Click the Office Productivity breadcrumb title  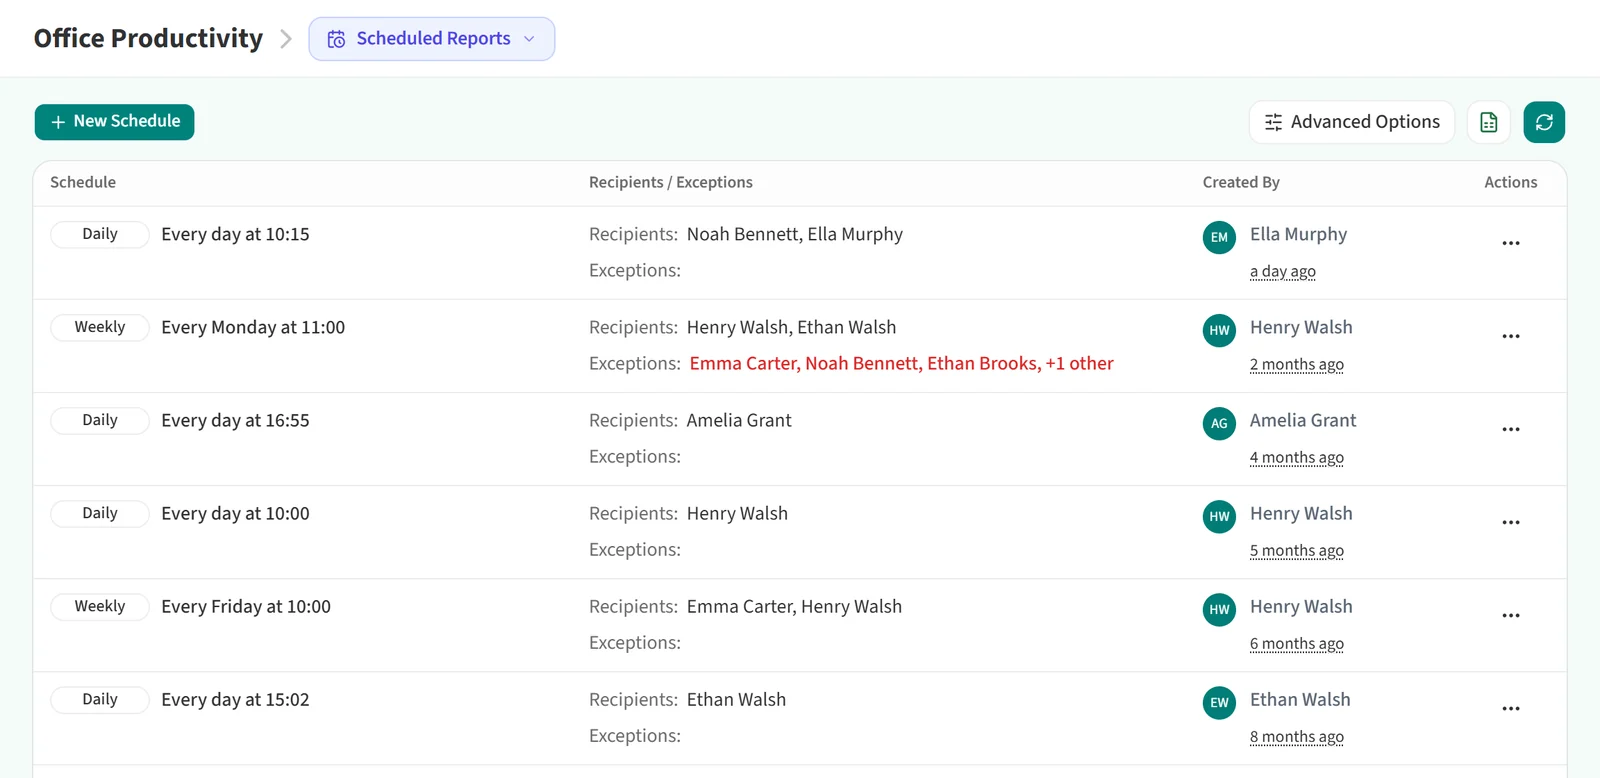148,38
